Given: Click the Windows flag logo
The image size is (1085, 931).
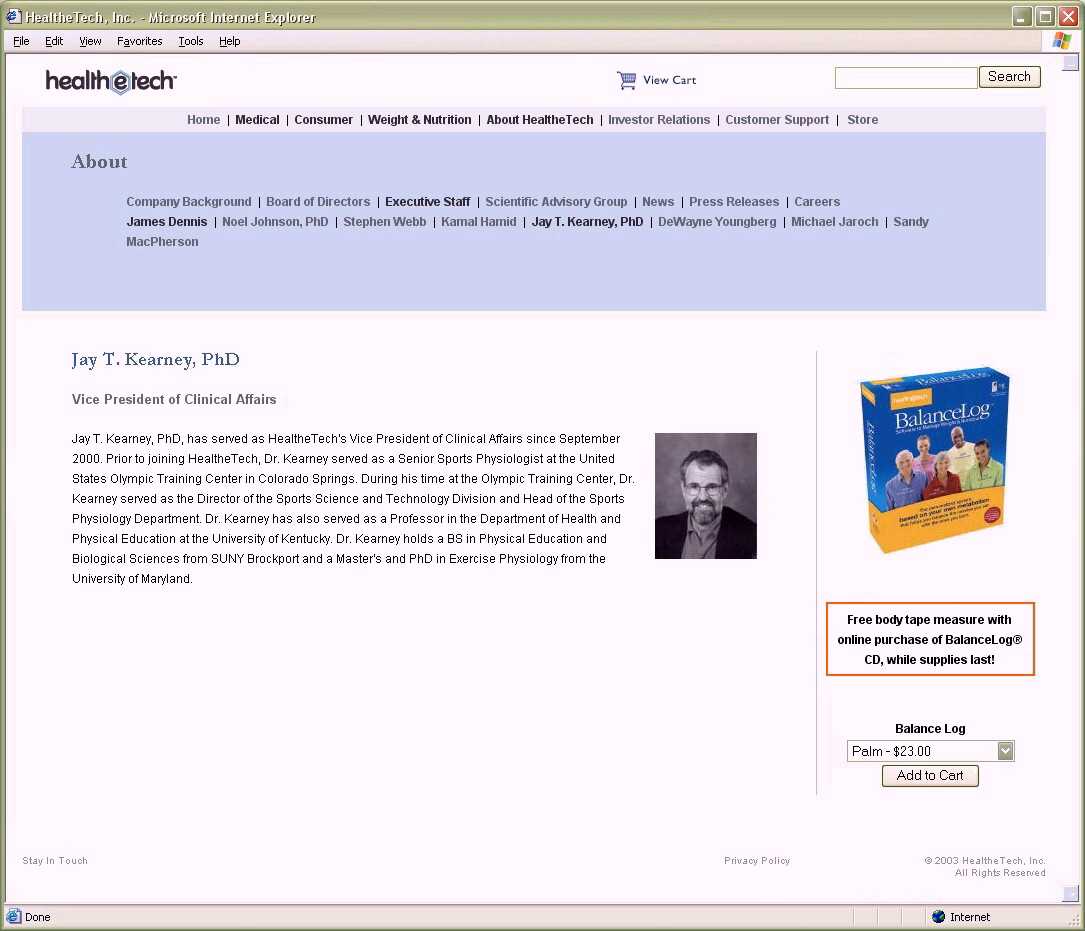Looking at the screenshot, I should [x=1061, y=41].
